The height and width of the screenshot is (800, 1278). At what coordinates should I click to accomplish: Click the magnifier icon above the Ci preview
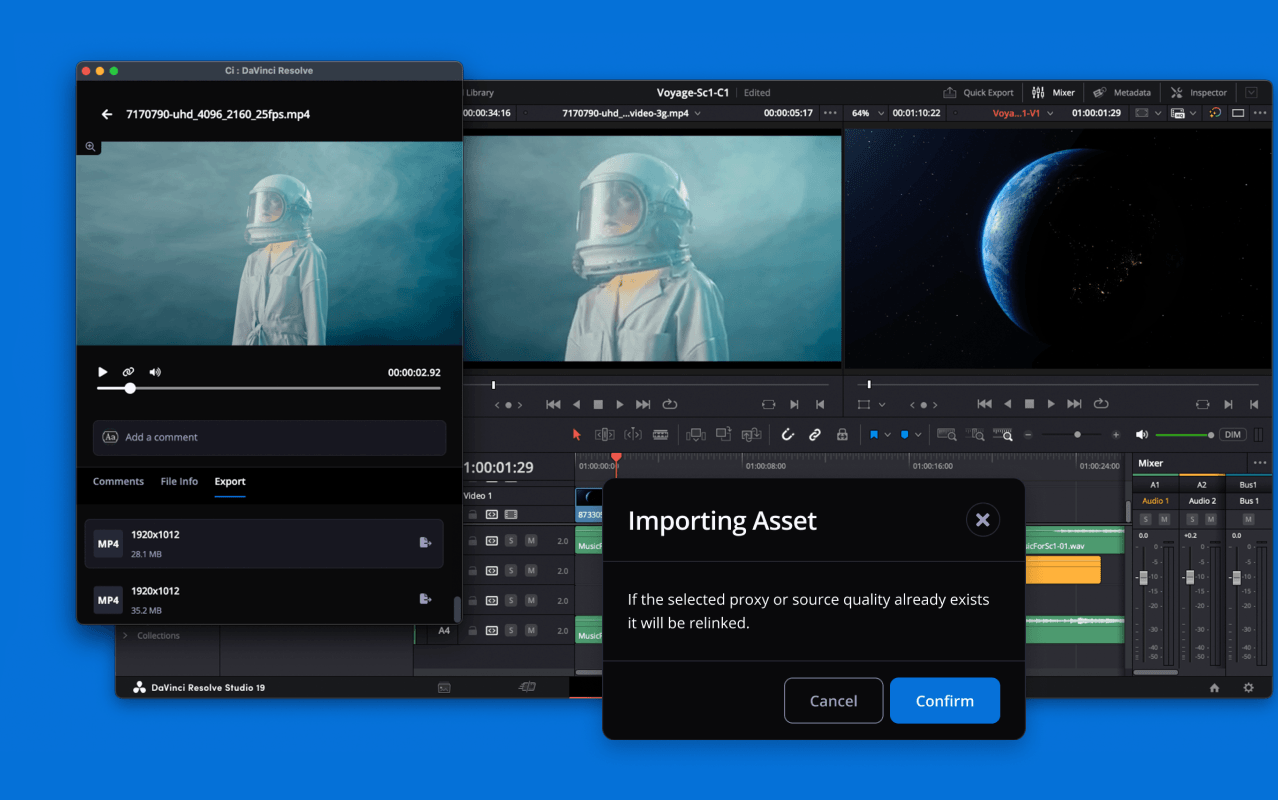pyautogui.click(x=90, y=147)
